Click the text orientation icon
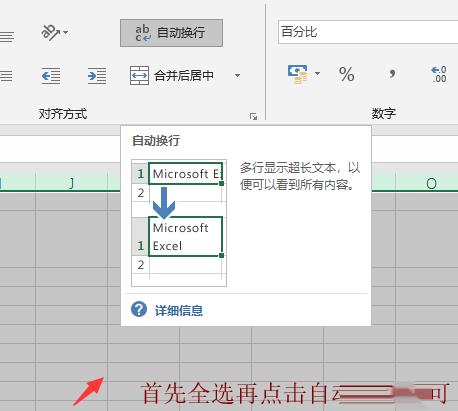Viewport: 458px width, 411px height. click(50, 32)
